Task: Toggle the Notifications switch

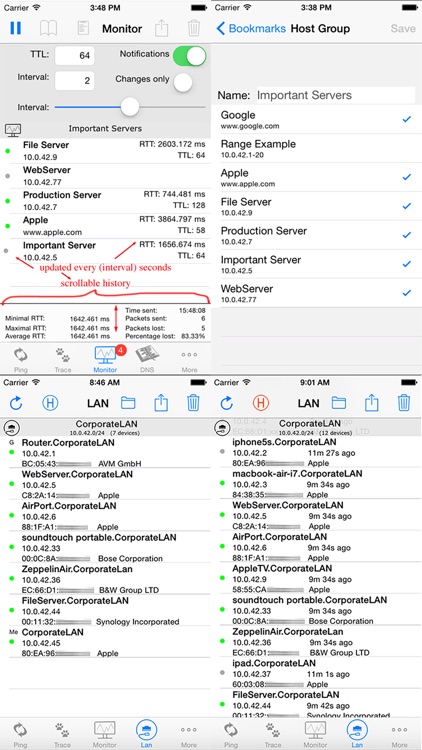Action: [x=189, y=56]
